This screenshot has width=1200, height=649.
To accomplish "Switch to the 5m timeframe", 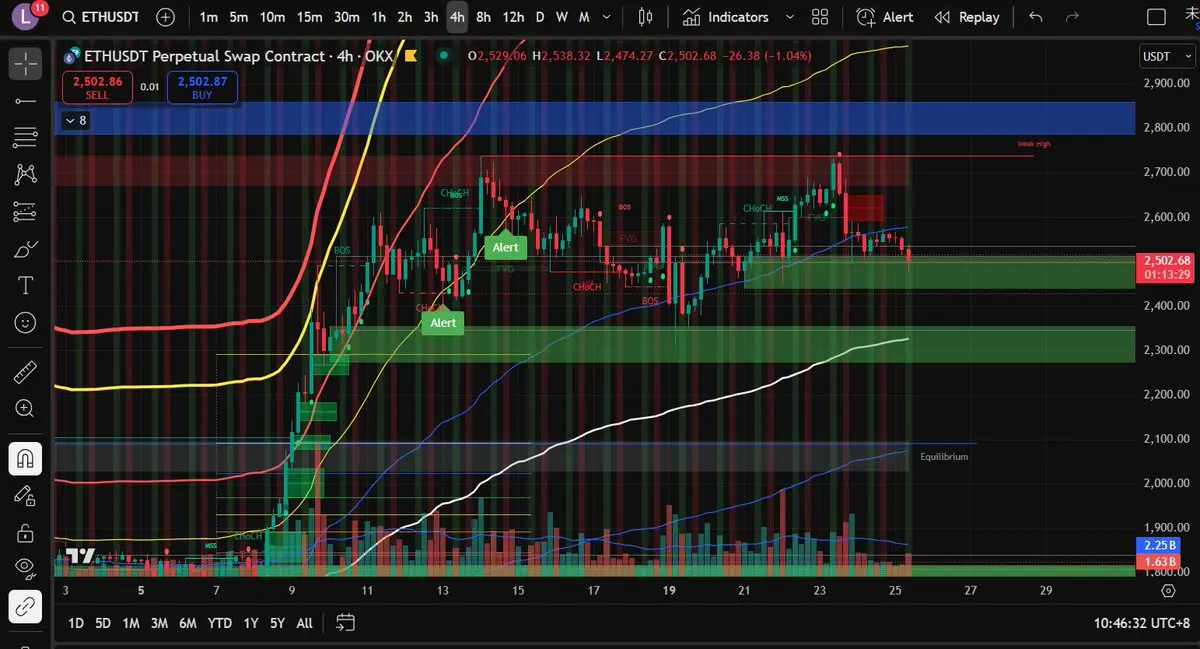I will click(238, 17).
